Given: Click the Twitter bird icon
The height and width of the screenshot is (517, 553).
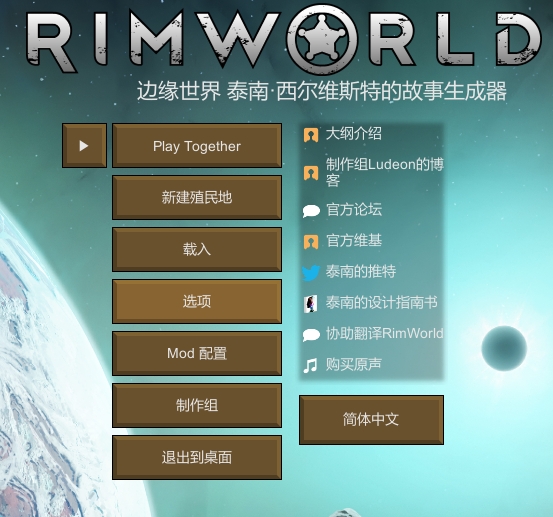Looking at the screenshot, I should (x=311, y=273).
